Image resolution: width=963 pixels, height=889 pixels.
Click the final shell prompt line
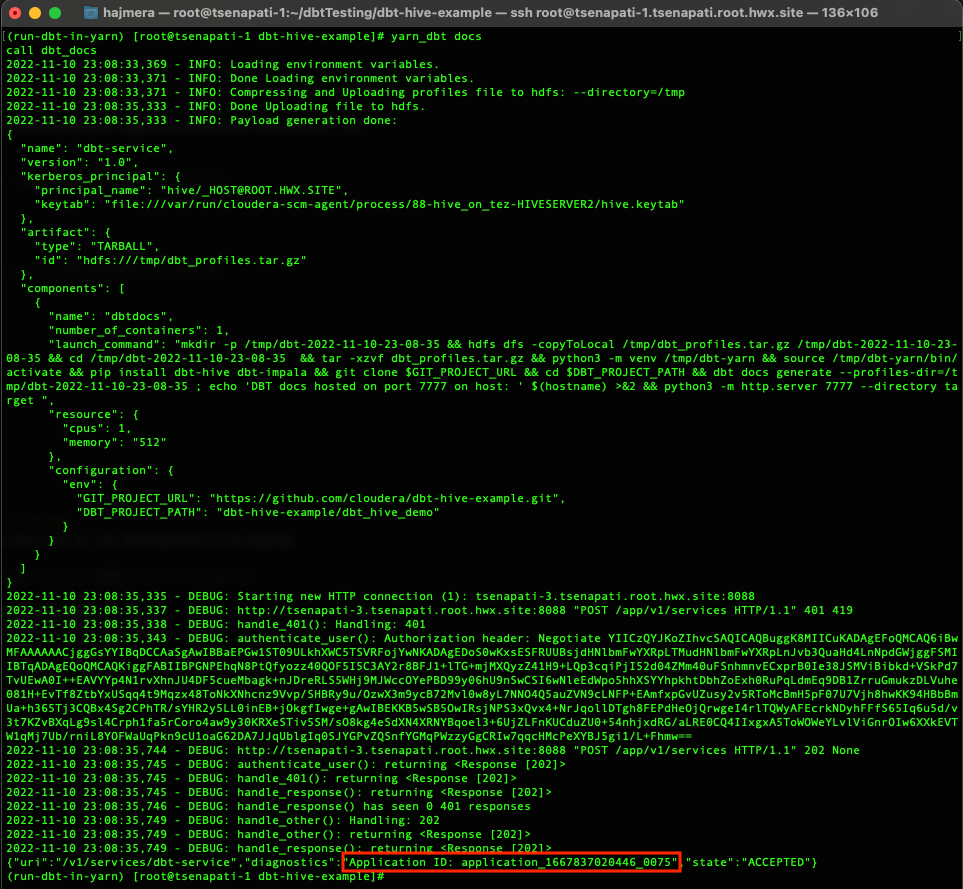click(x=195, y=876)
